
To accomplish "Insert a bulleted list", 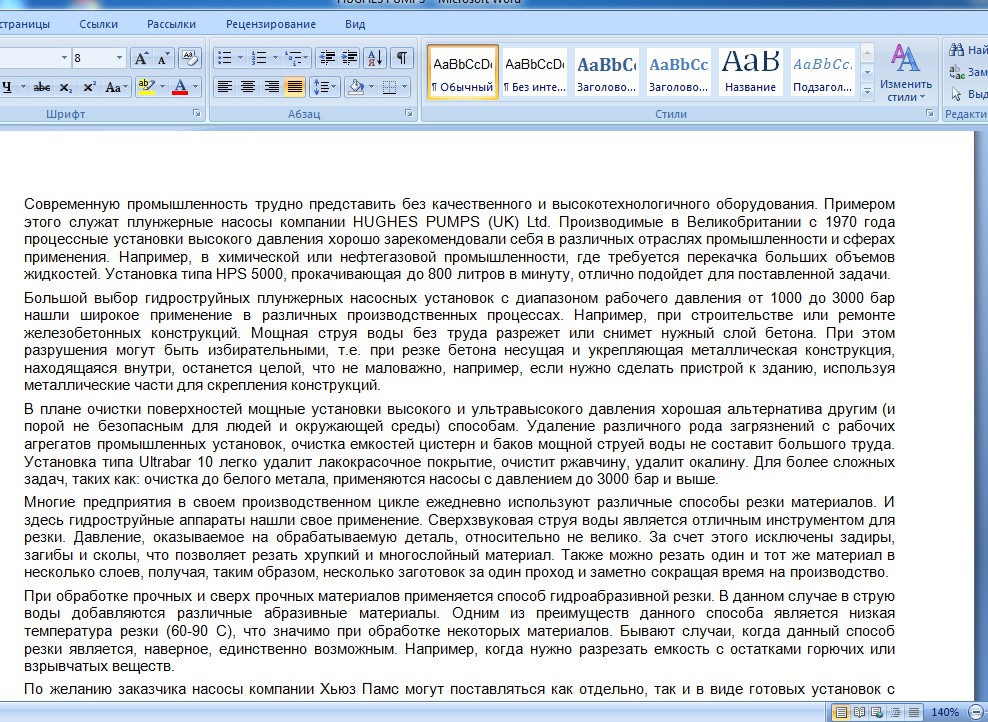I will pos(224,59).
